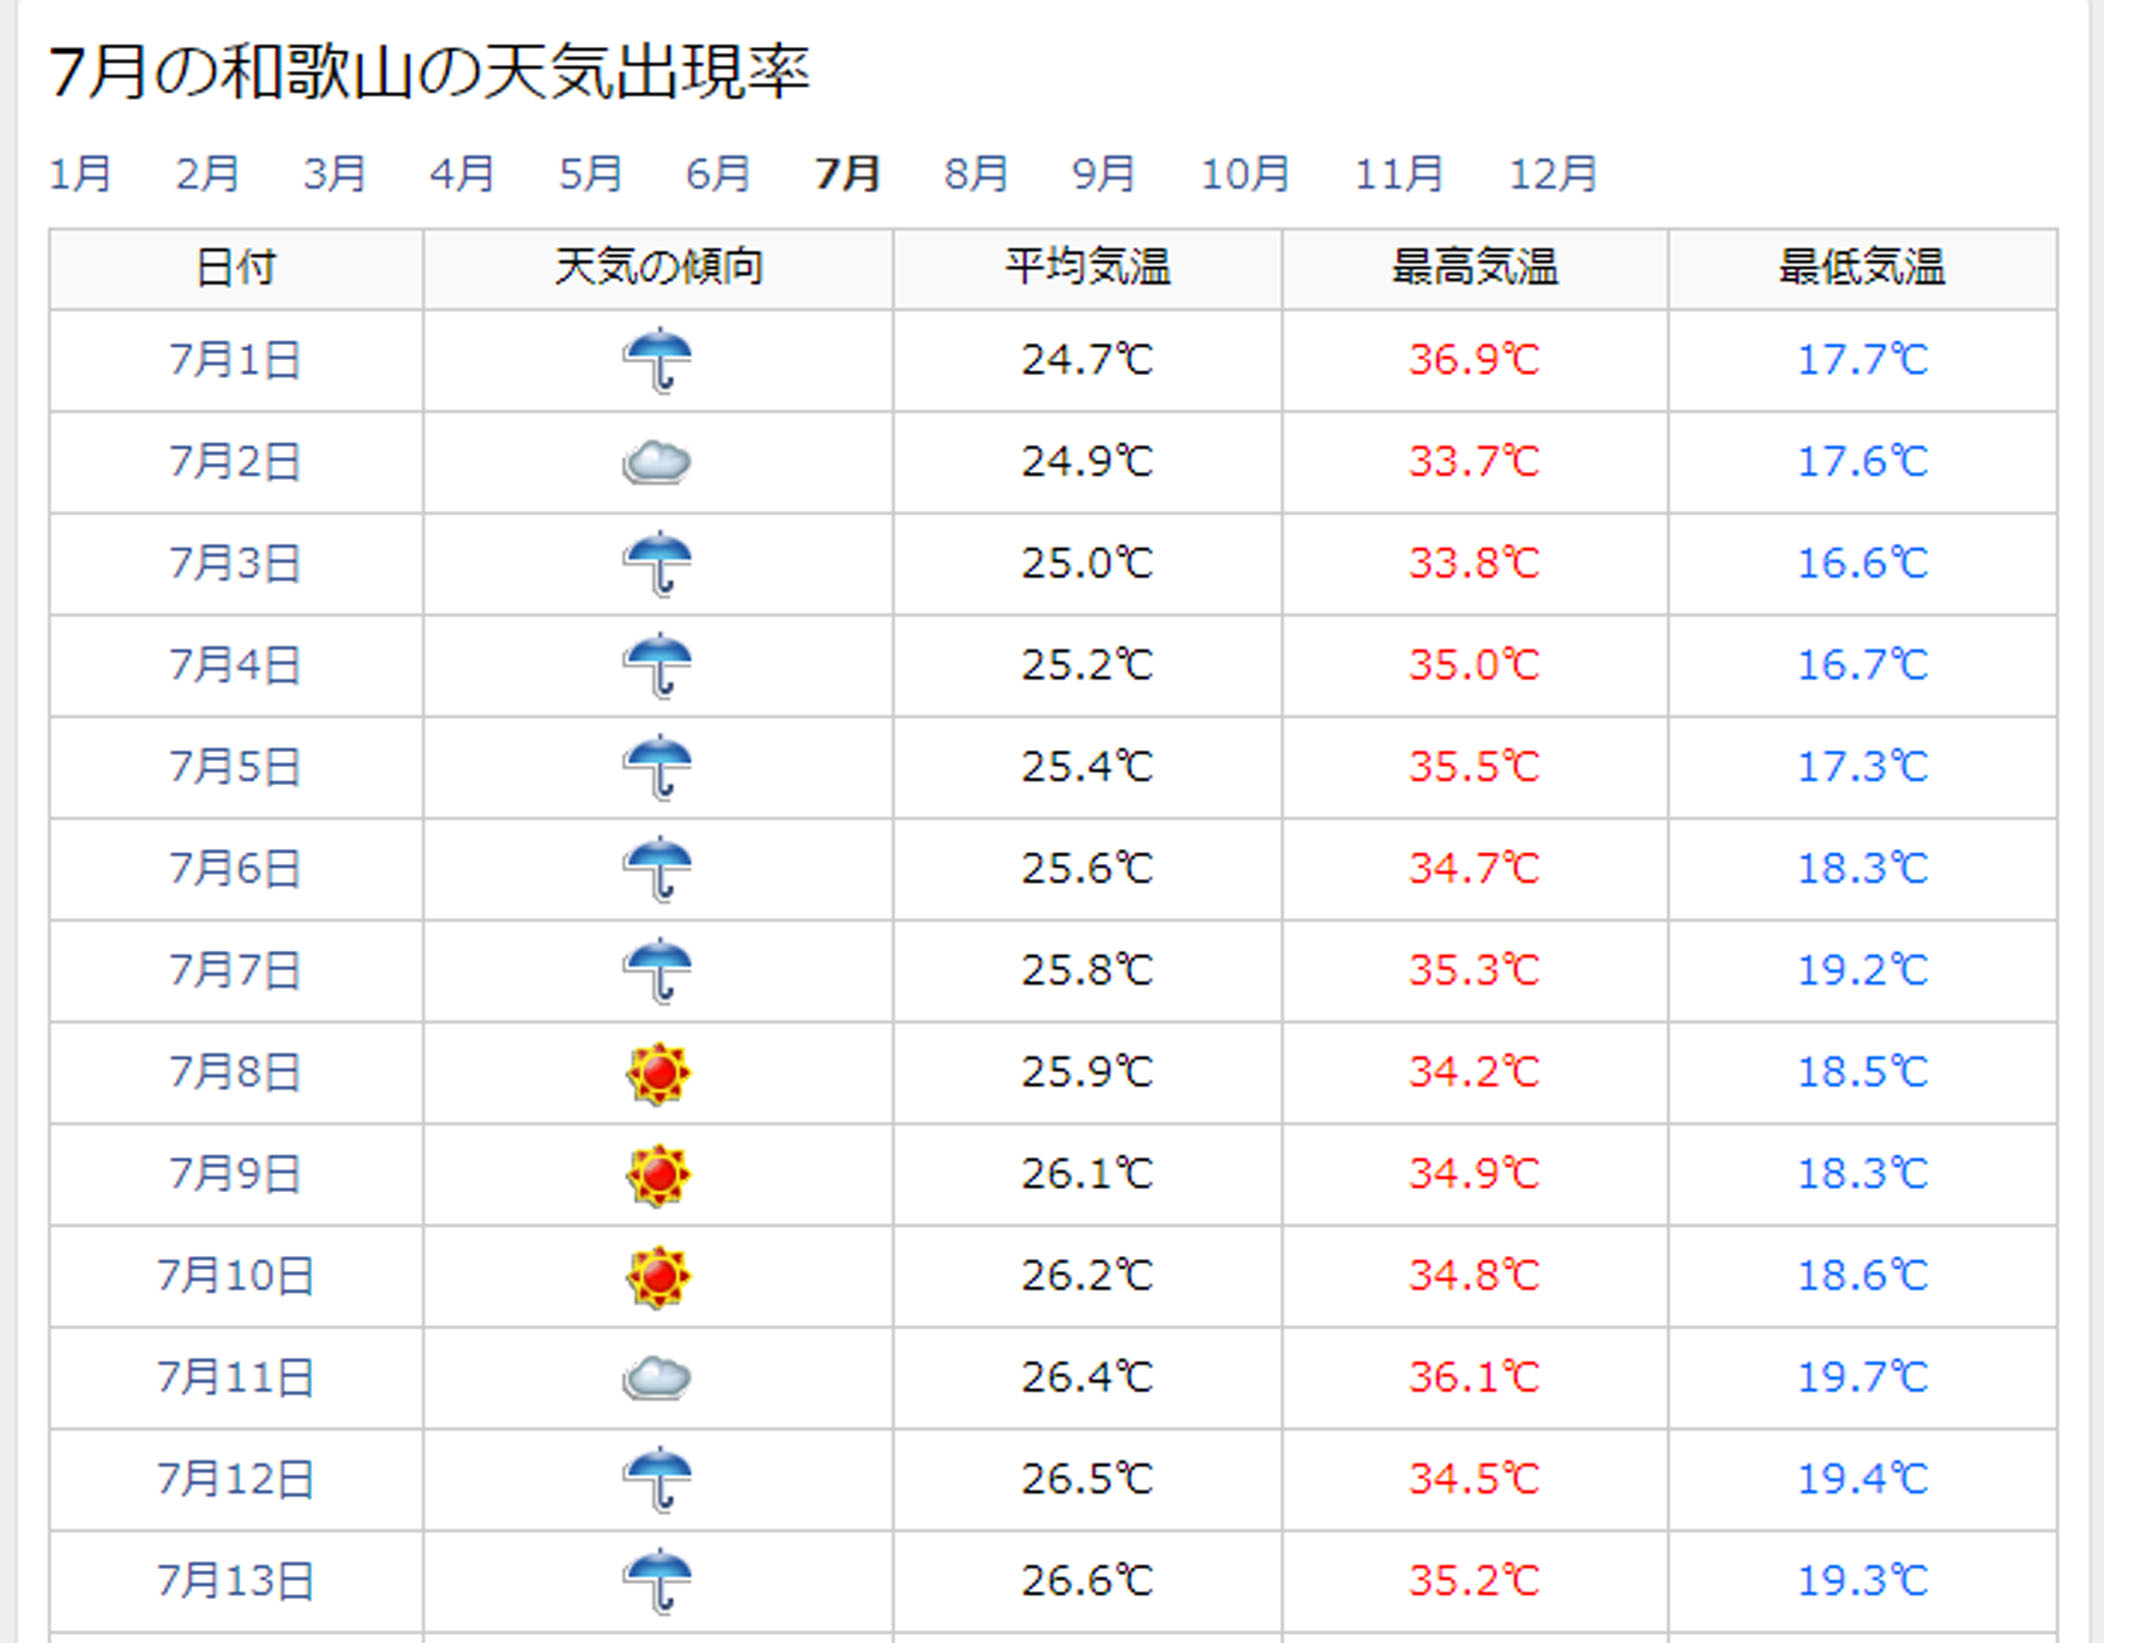Viewport: 2133px width, 1643px height.
Task: Select the 17.7℃ minimum temperature cell
Action: [1862, 360]
